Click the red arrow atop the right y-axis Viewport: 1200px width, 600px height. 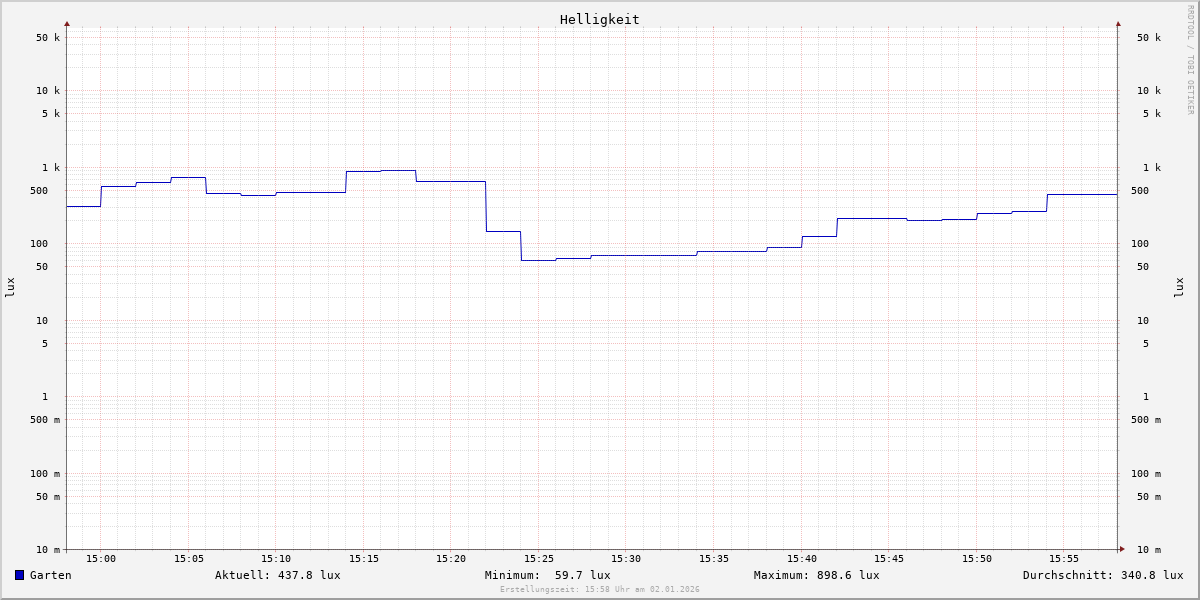pyautogui.click(x=1118, y=23)
